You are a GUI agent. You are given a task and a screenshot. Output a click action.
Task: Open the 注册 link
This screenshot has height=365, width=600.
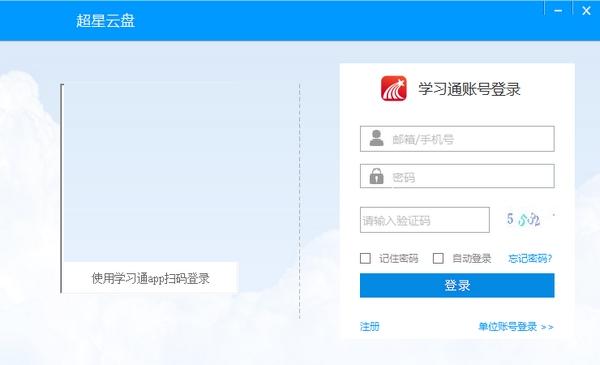[x=370, y=326]
